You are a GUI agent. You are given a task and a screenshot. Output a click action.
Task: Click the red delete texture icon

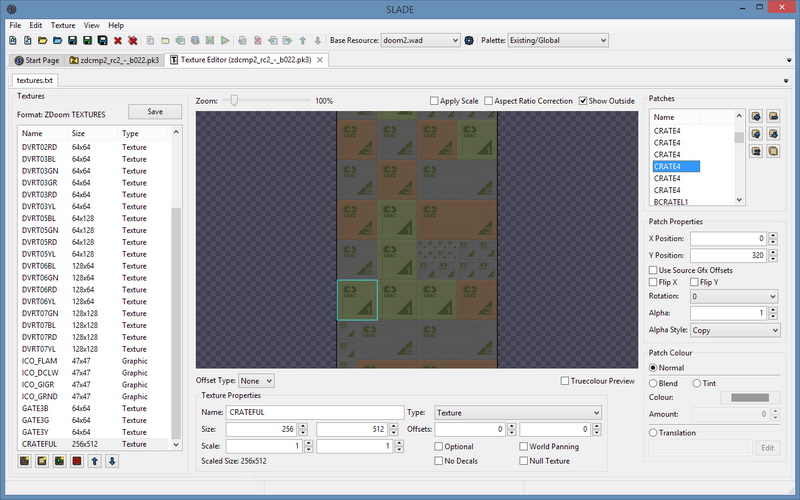coord(76,461)
